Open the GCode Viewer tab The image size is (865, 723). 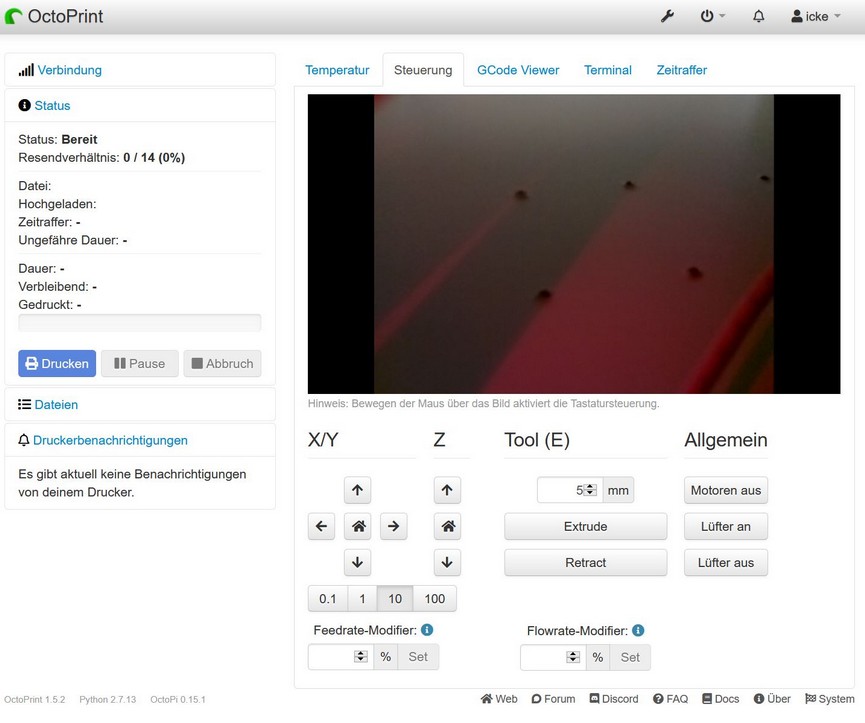(518, 70)
